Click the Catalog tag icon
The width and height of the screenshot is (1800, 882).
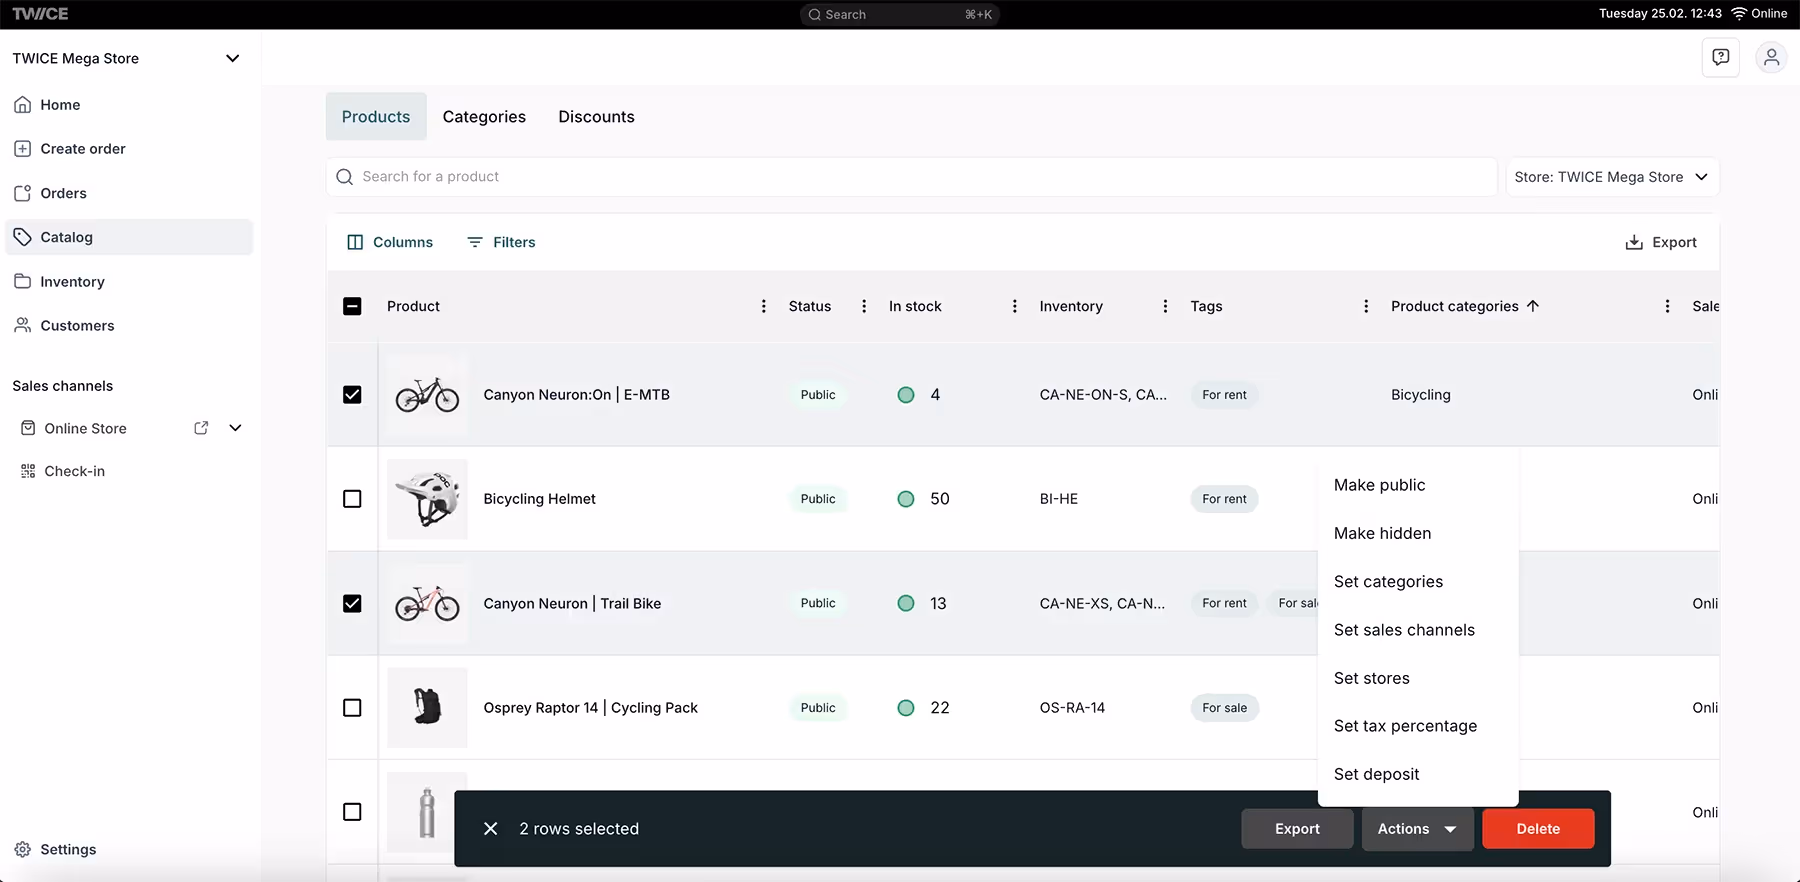click(x=22, y=237)
